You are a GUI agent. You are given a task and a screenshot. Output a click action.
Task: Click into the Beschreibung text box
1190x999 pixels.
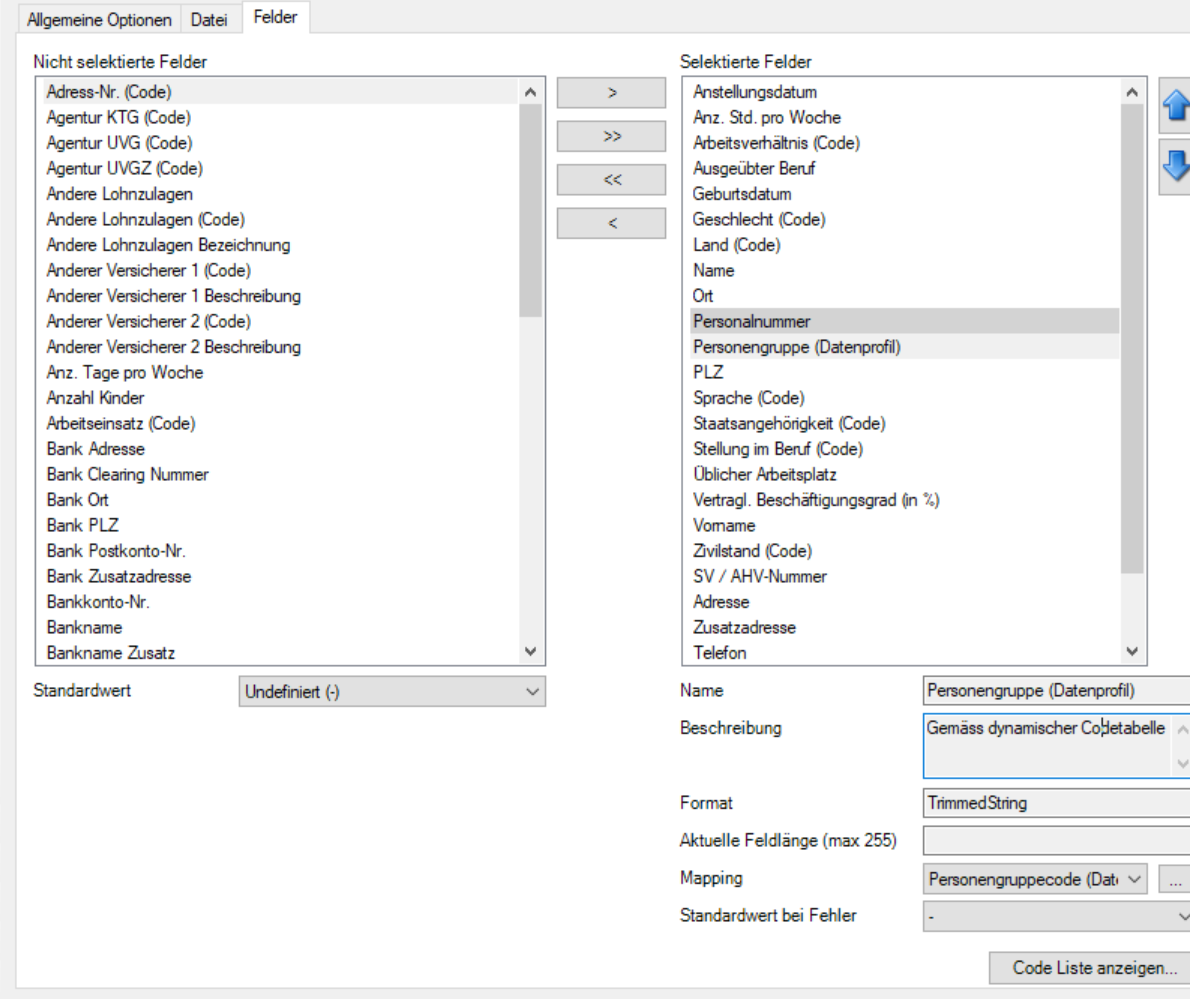[x=1056, y=745]
